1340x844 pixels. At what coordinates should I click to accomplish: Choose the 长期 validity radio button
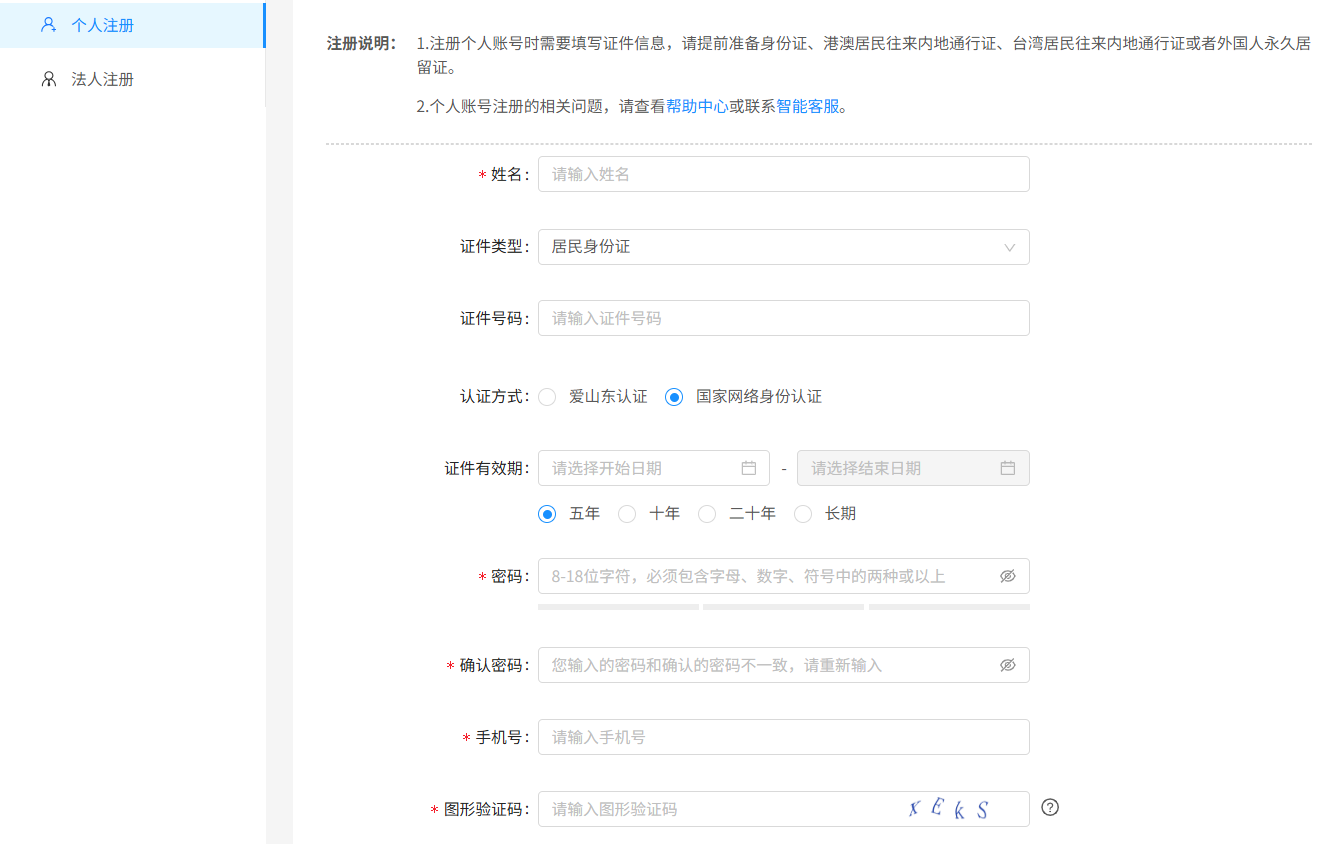coord(803,514)
